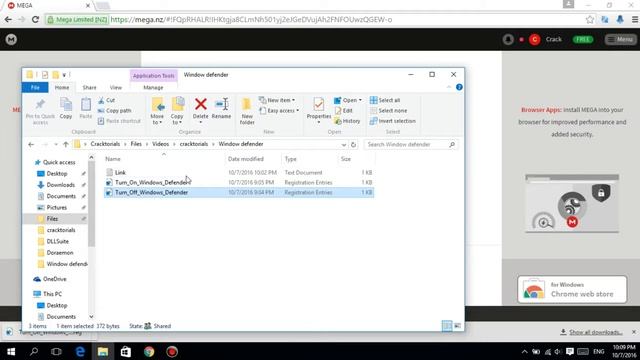Image resolution: width=640 pixels, height=360 pixels.
Task: Click Edit in the Open group
Action: pos(343,111)
